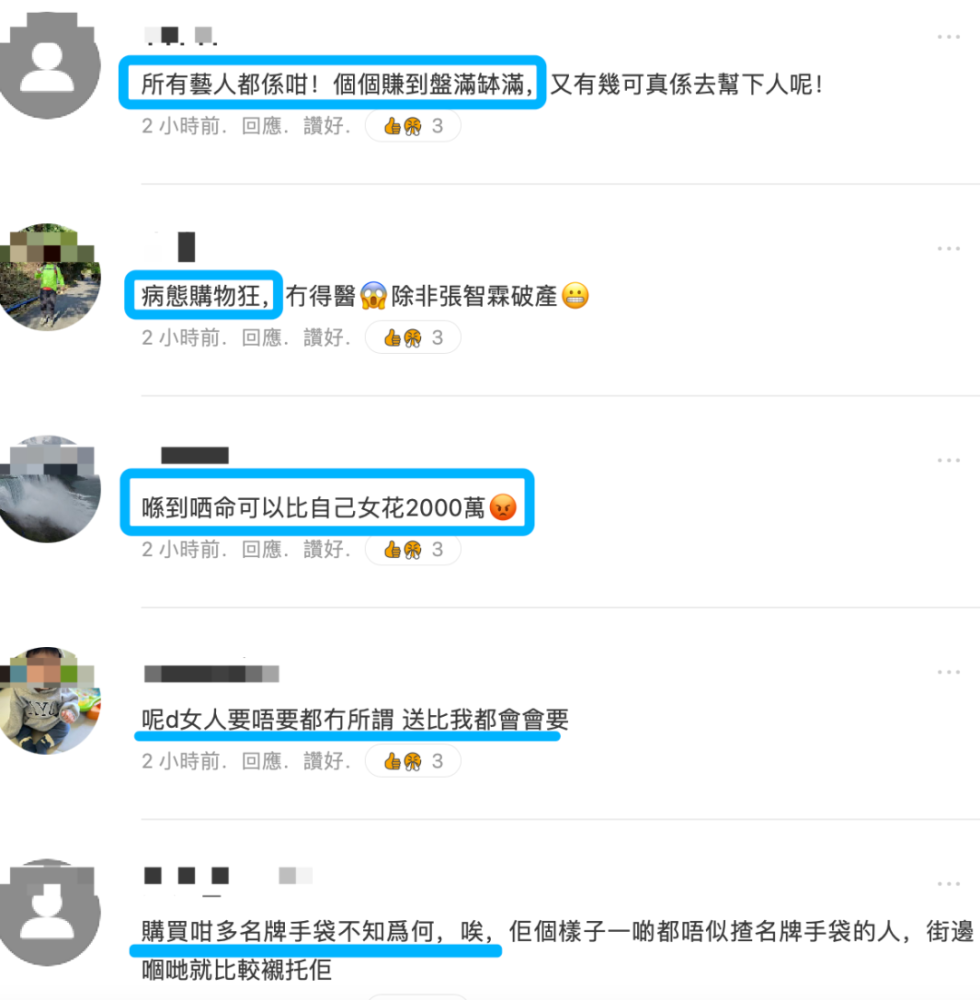Like (讚好) the 呢d女人要唔要 comment

323,761
